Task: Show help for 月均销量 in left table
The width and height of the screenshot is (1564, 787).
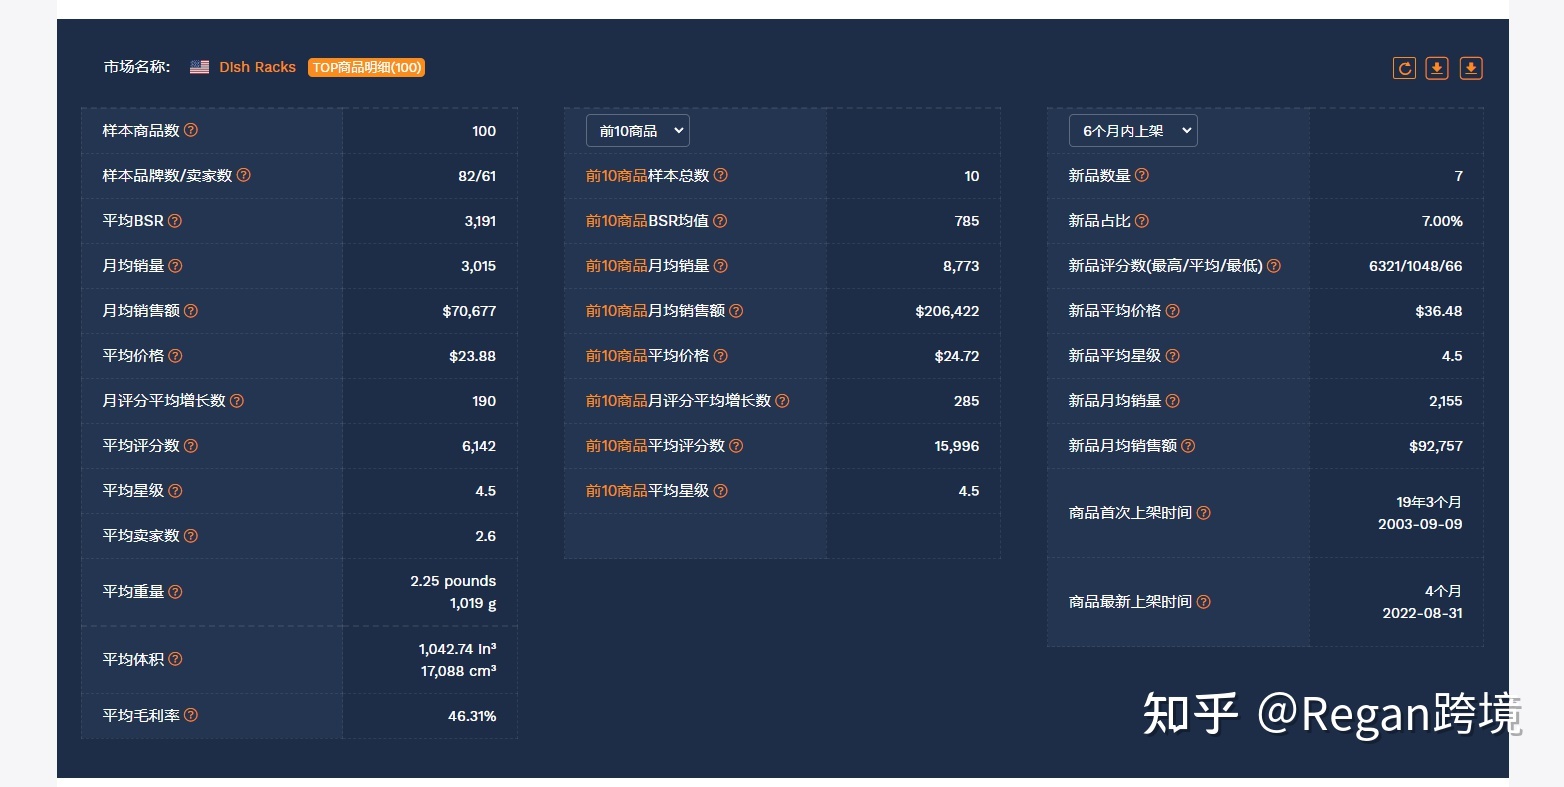Action: [x=175, y=265]
